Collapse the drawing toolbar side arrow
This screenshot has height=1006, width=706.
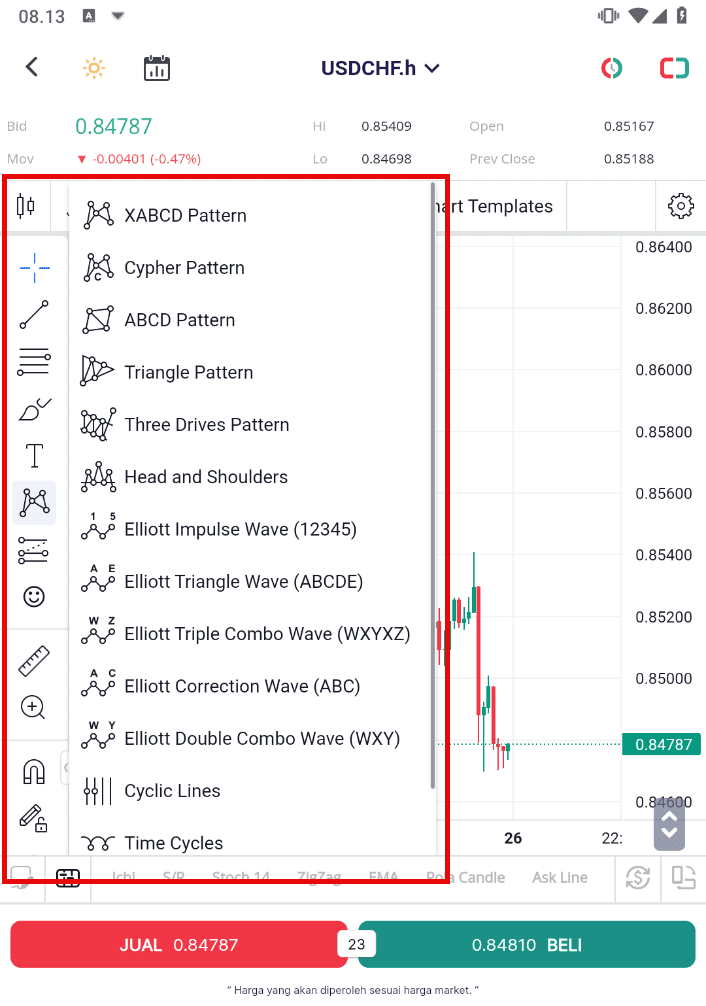point(65,767)
